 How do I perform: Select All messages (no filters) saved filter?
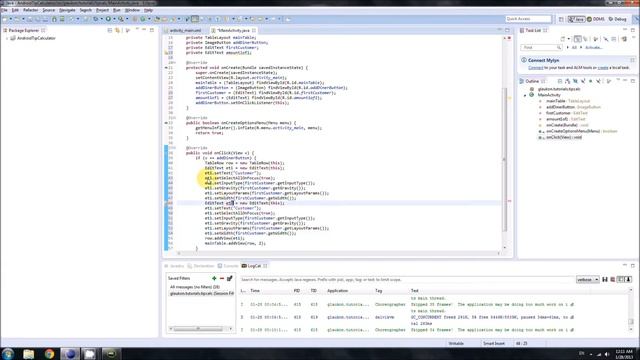pos(195,287)
